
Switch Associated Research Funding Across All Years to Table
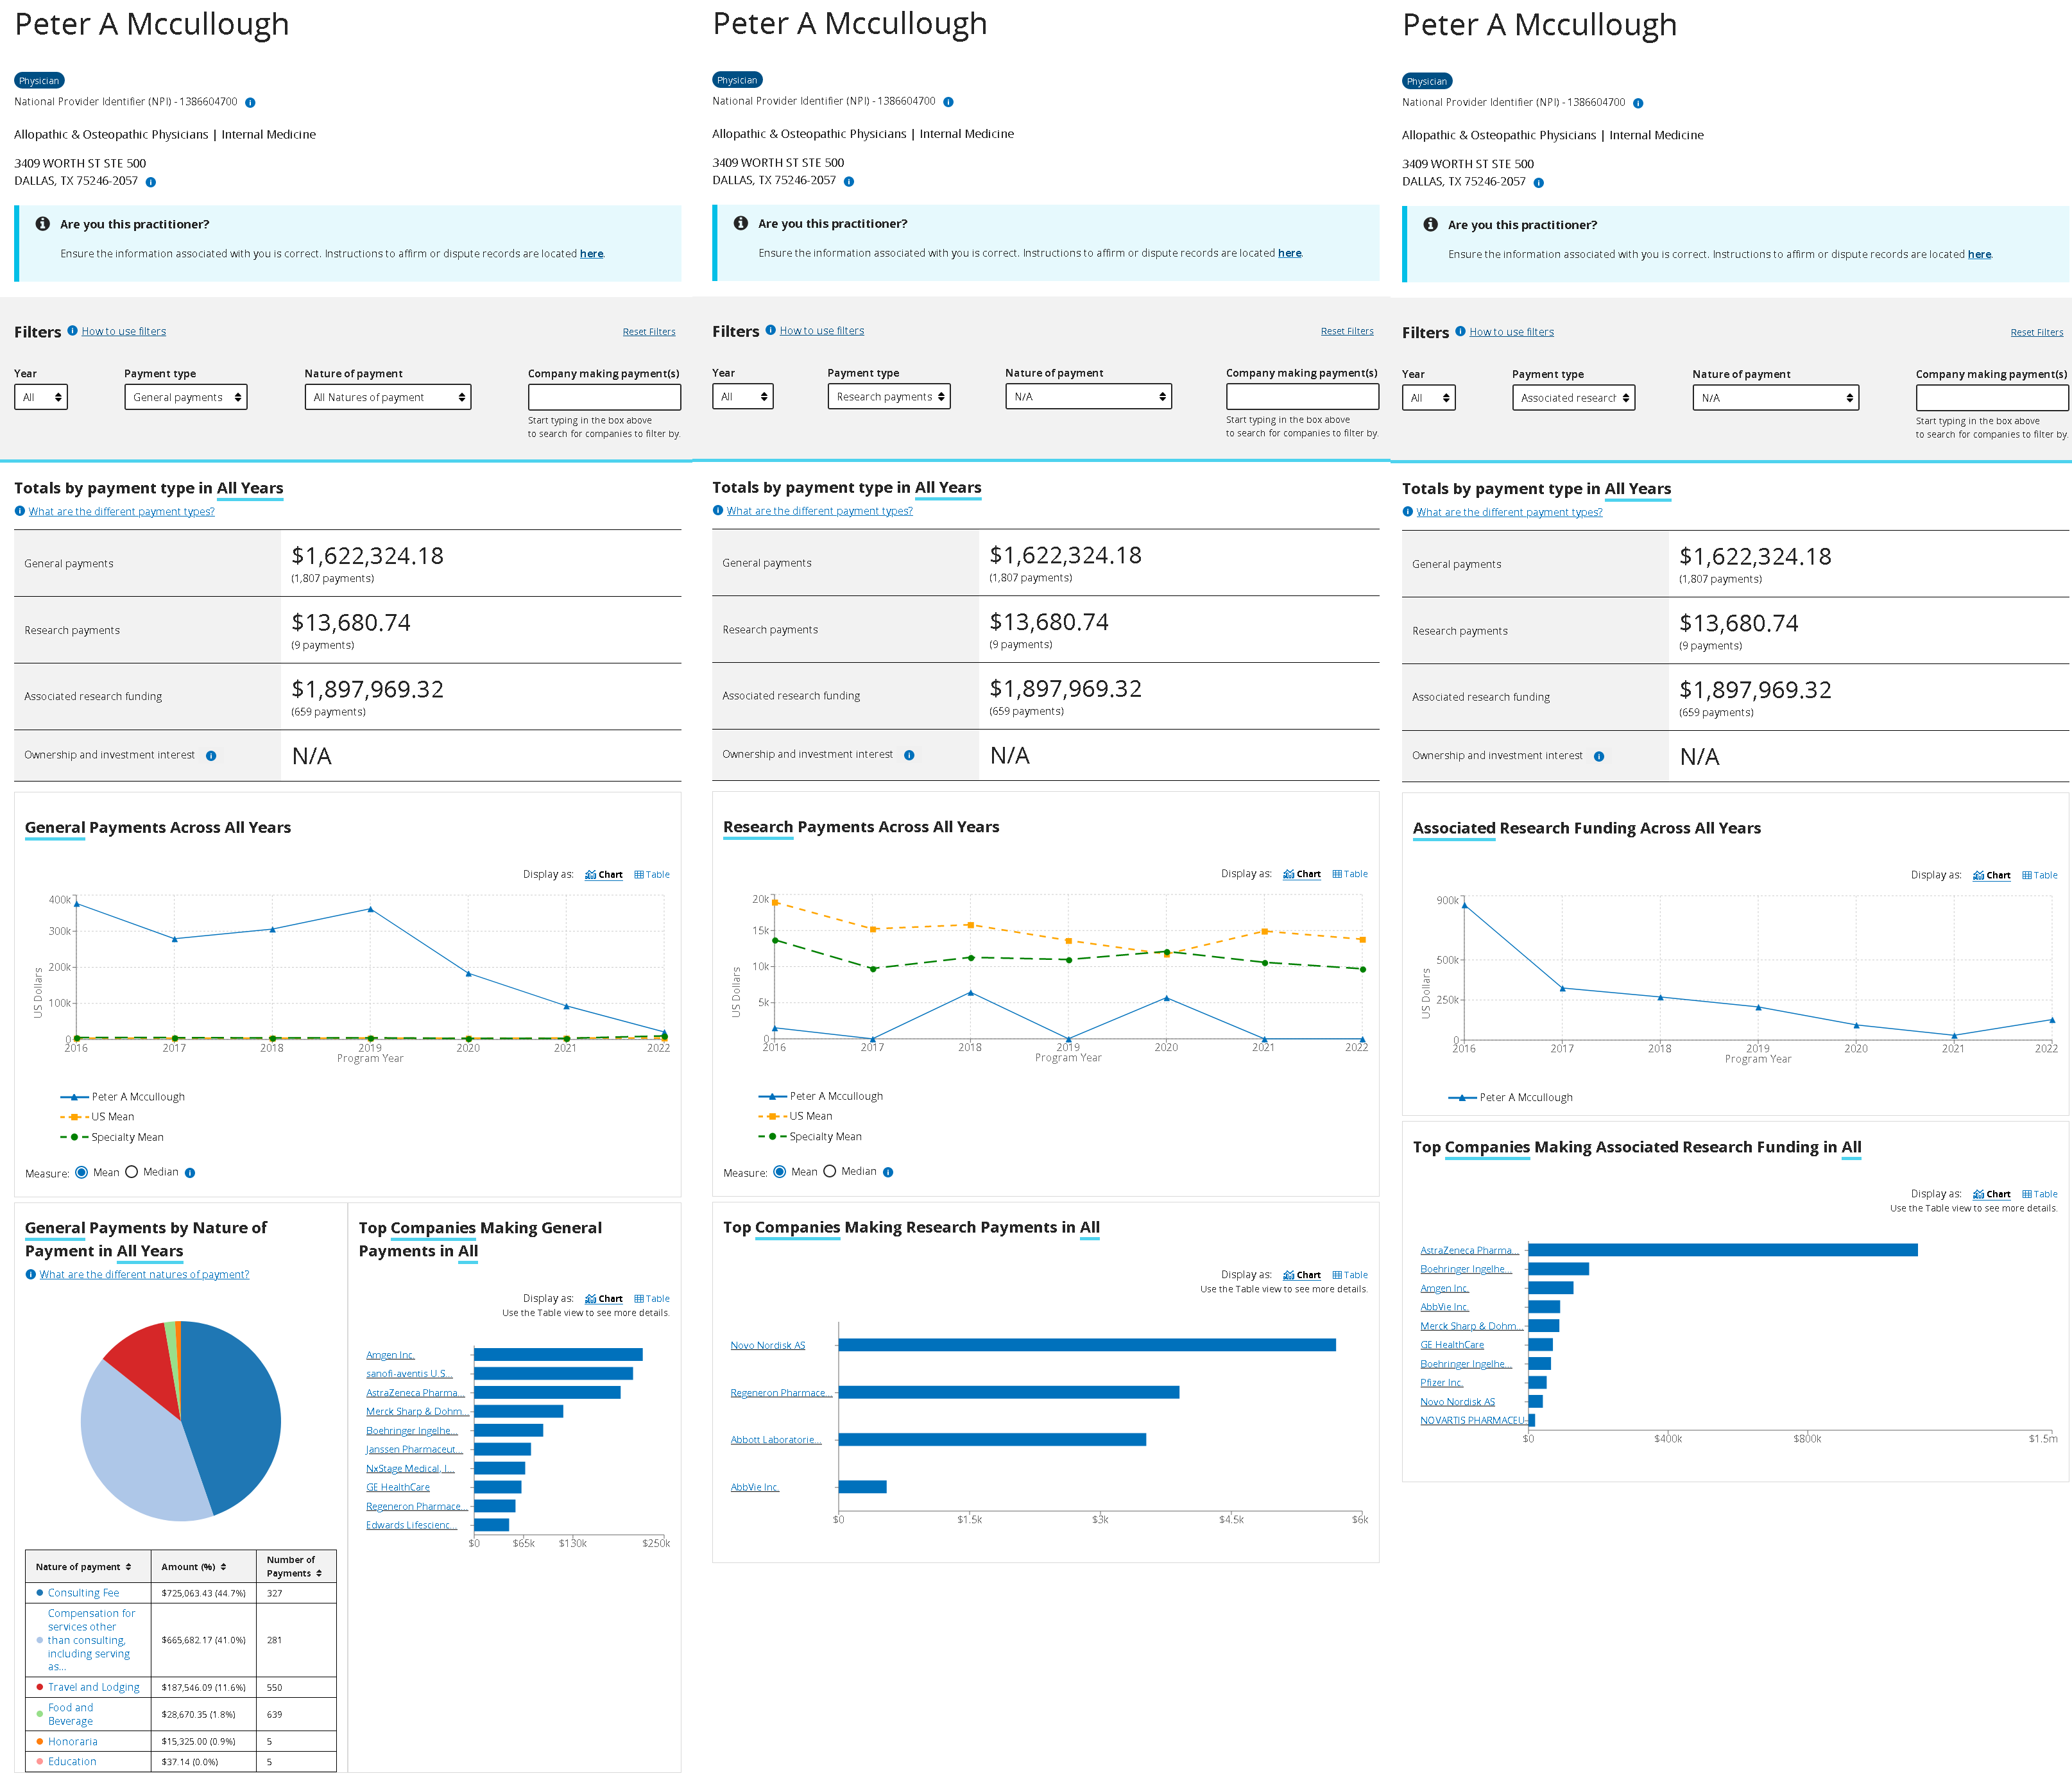tap(2040, 875)
